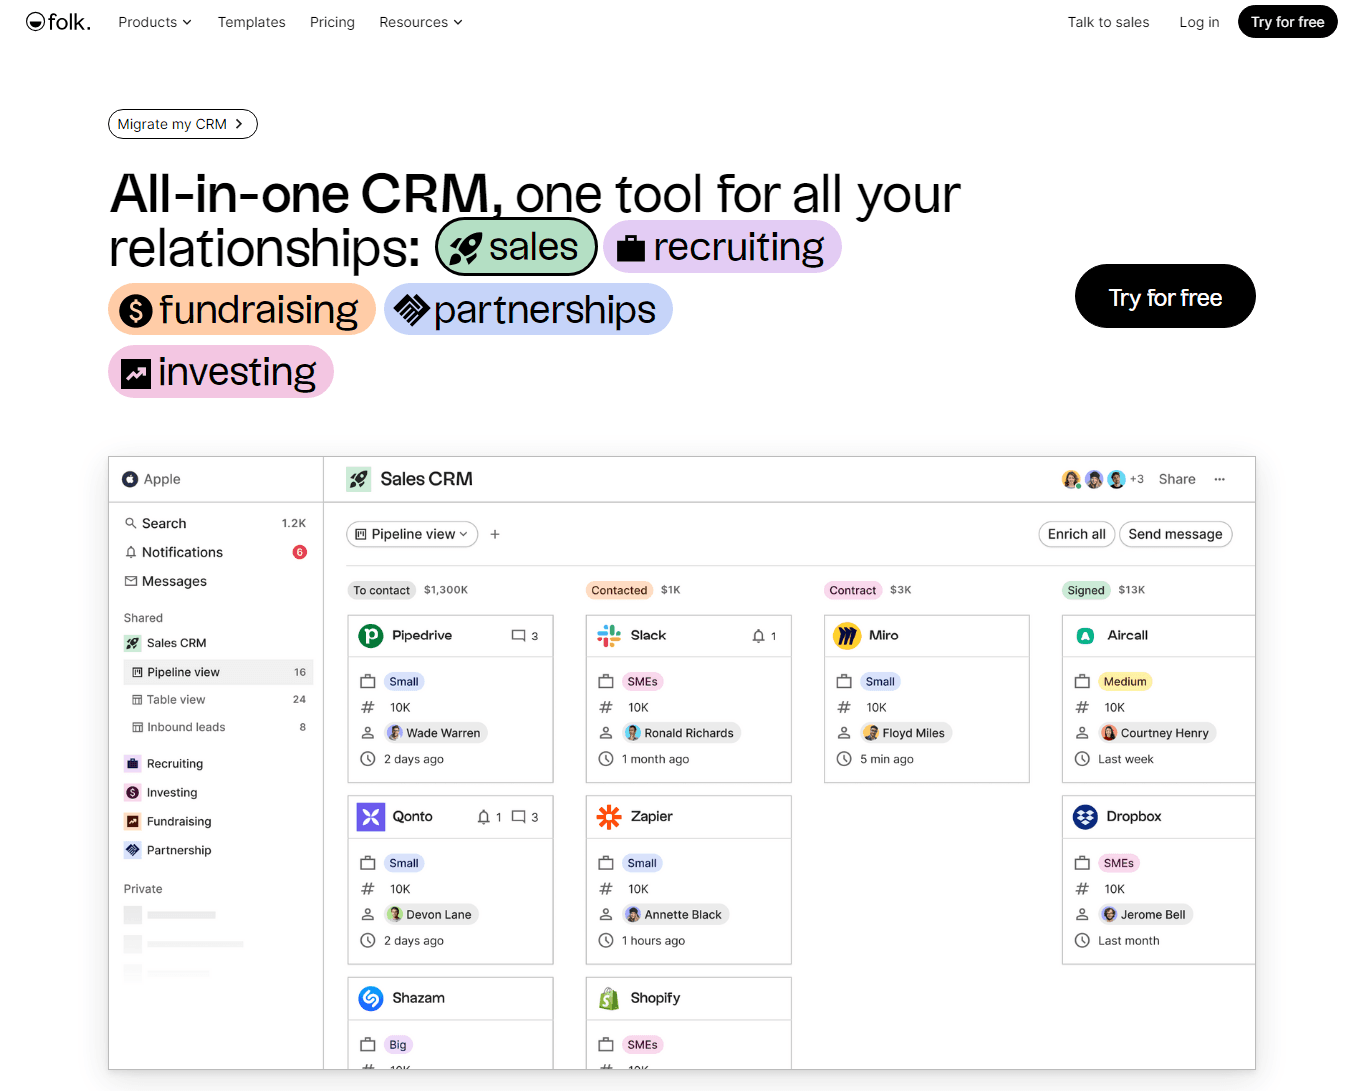Select the pink investing pill tag
The height and width of the screenshot is (1091, 1364).
pos(220,372)
